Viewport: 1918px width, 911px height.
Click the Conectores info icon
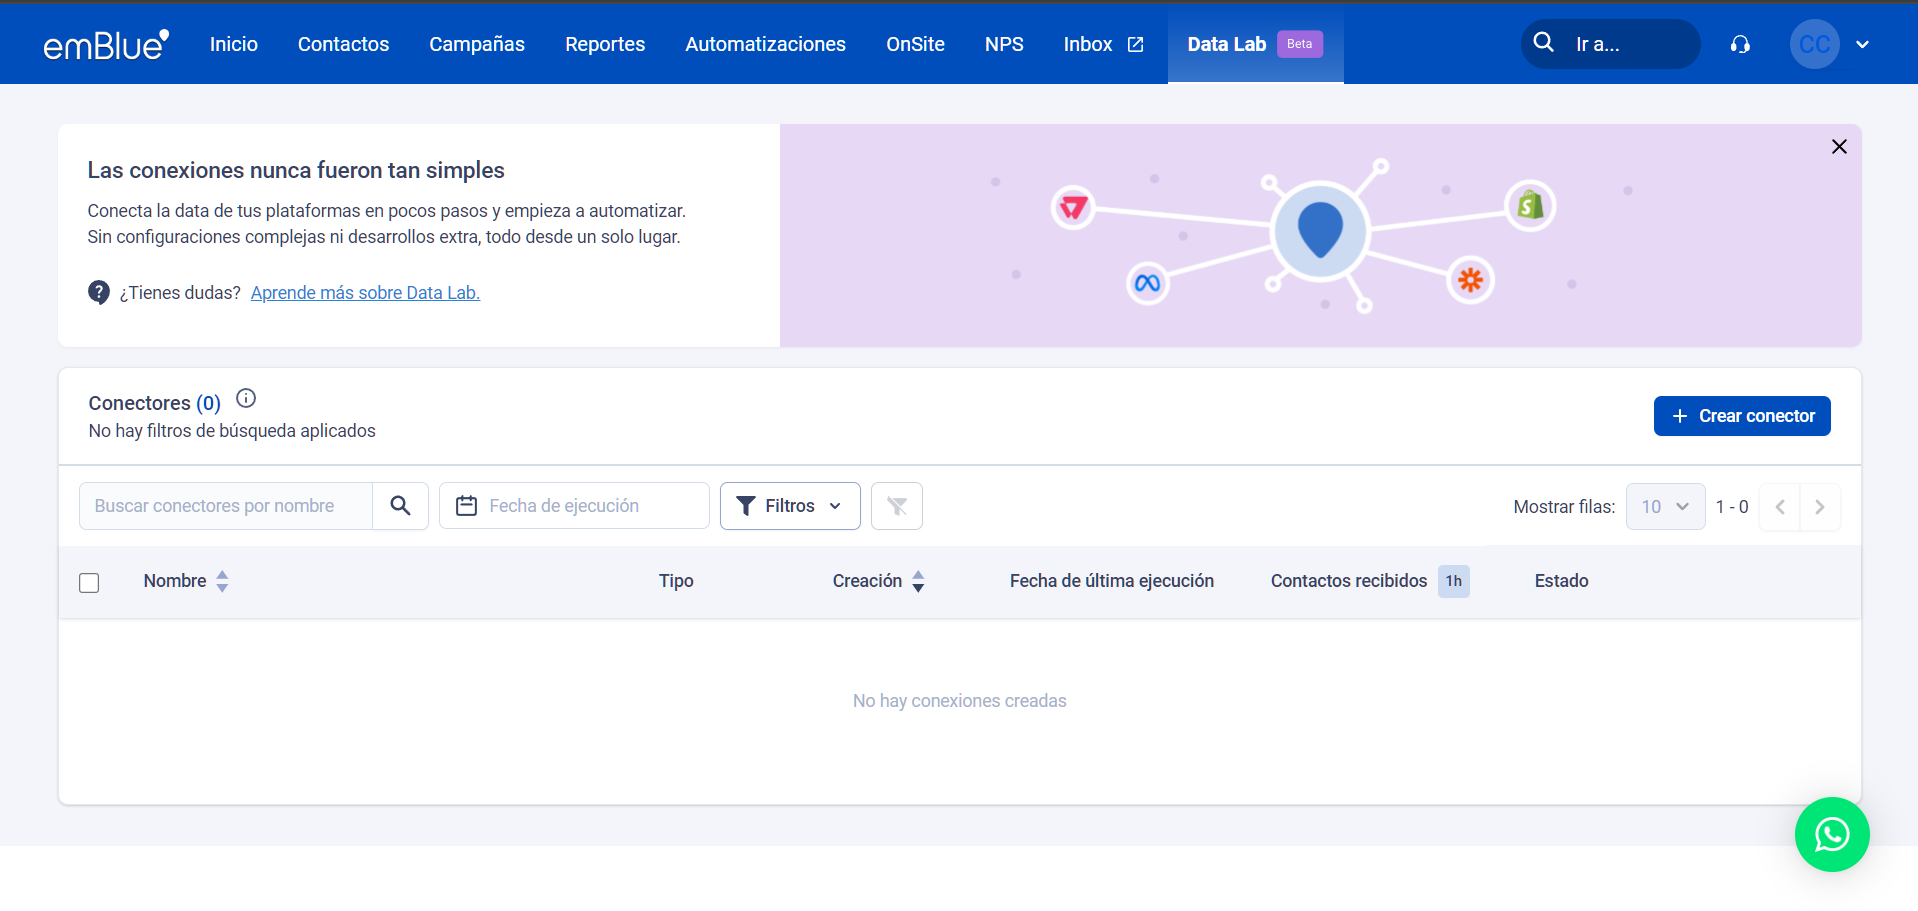point(246,399)
